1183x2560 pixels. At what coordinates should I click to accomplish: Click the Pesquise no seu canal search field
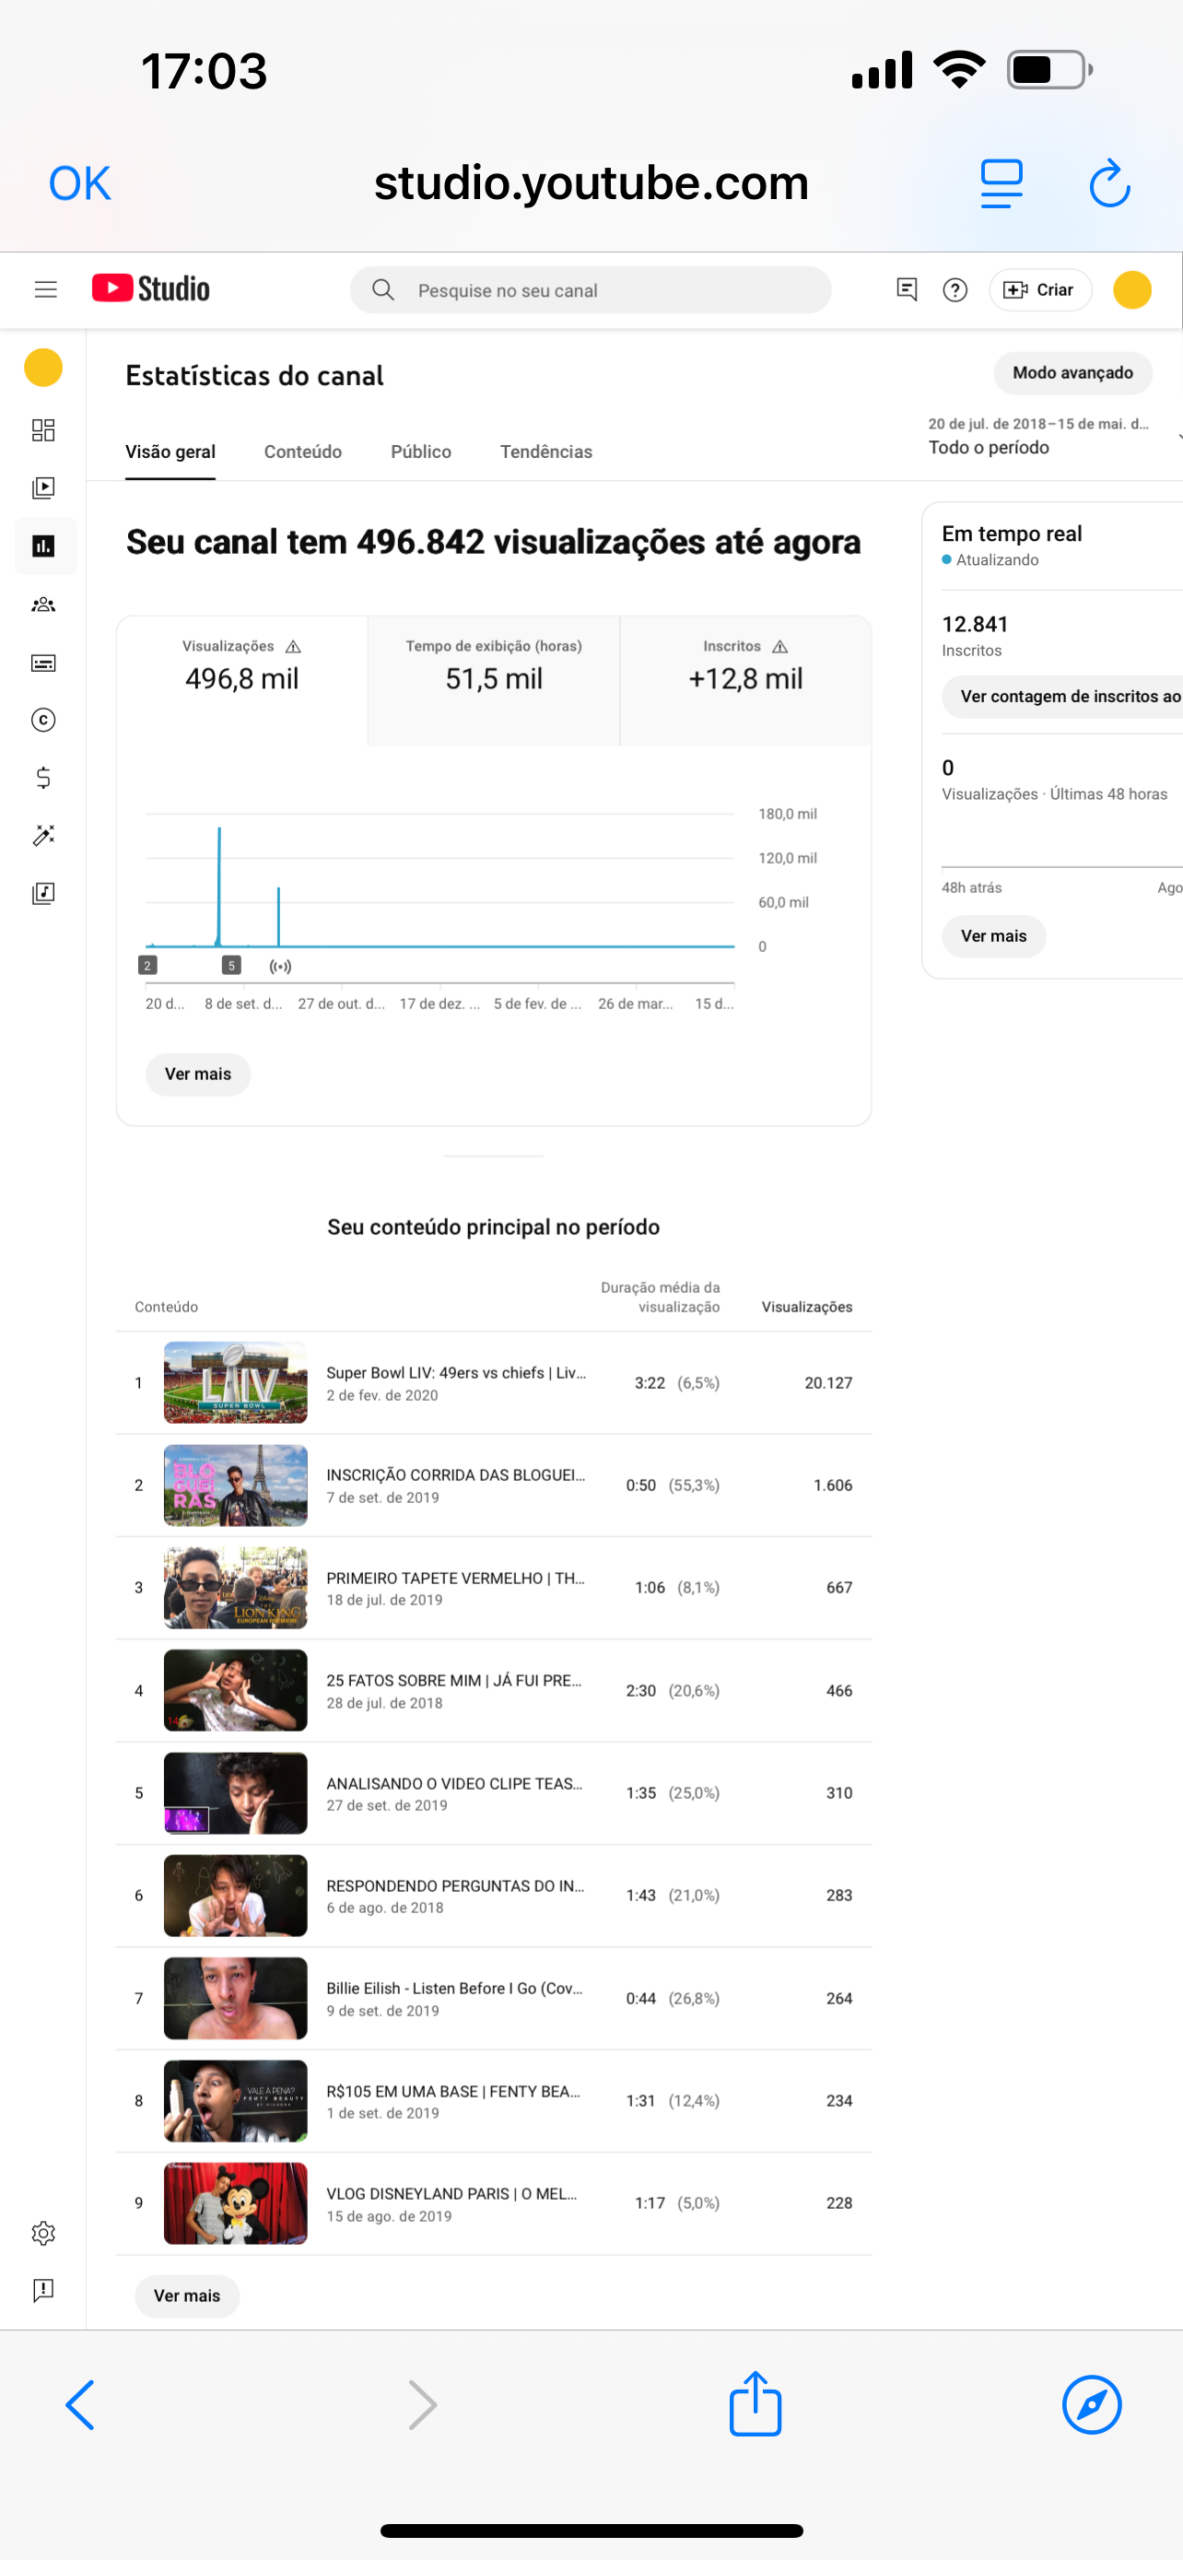coord(590,290)
